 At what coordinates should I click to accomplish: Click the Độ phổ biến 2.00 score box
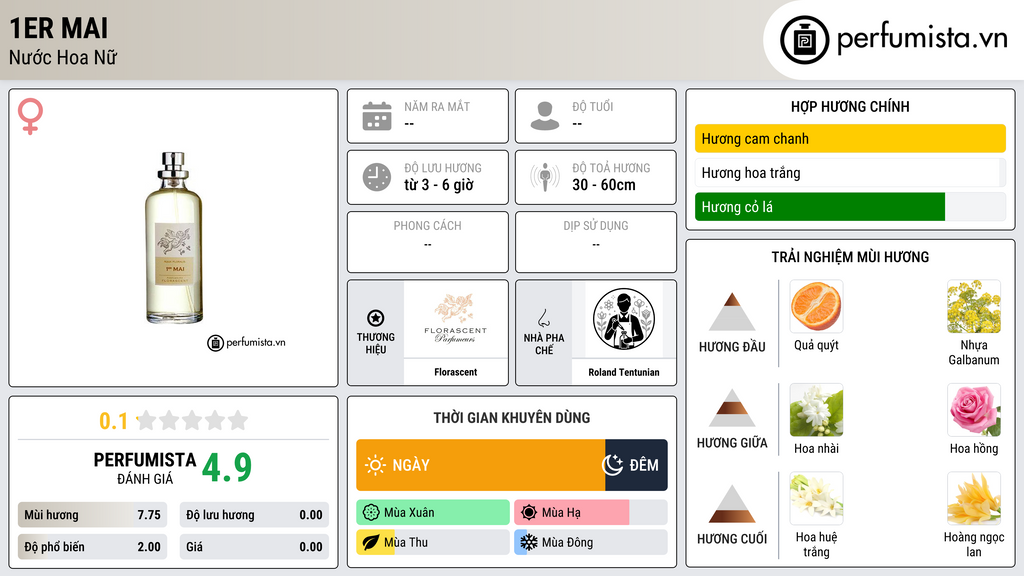pyautogui.click(x=92, y=547)
